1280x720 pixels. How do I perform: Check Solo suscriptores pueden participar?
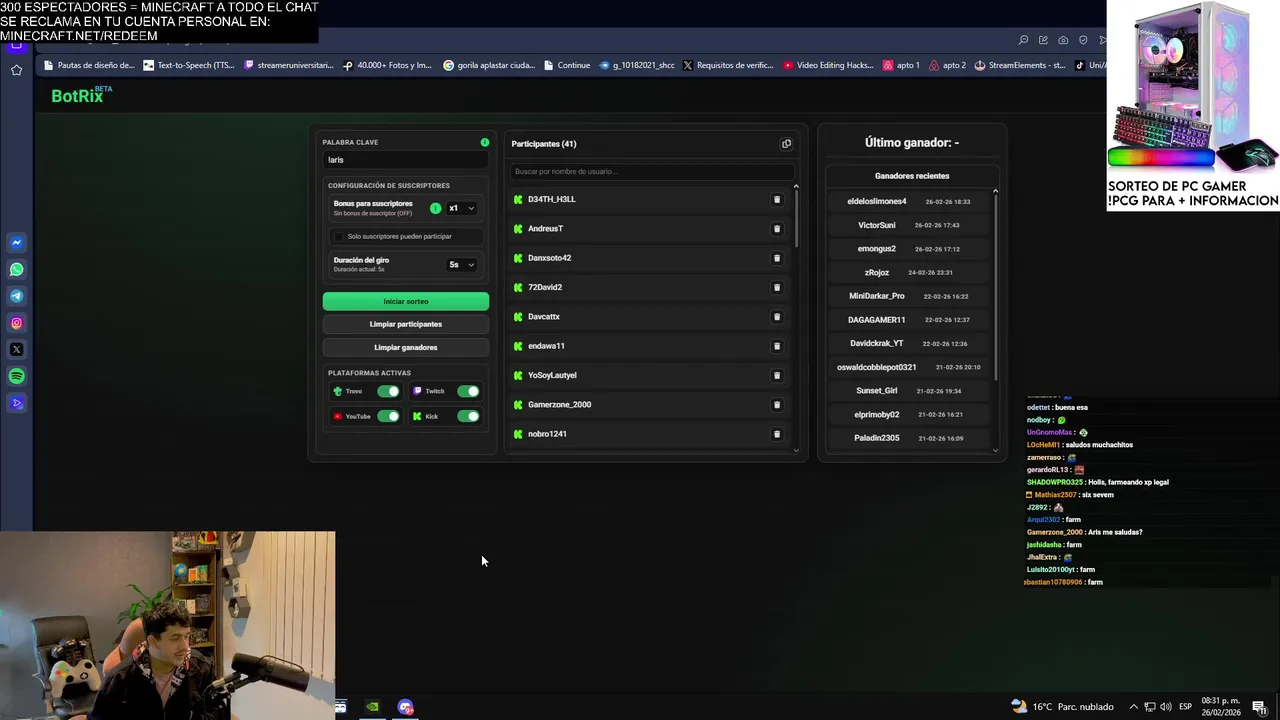click(x=338, y=236)
